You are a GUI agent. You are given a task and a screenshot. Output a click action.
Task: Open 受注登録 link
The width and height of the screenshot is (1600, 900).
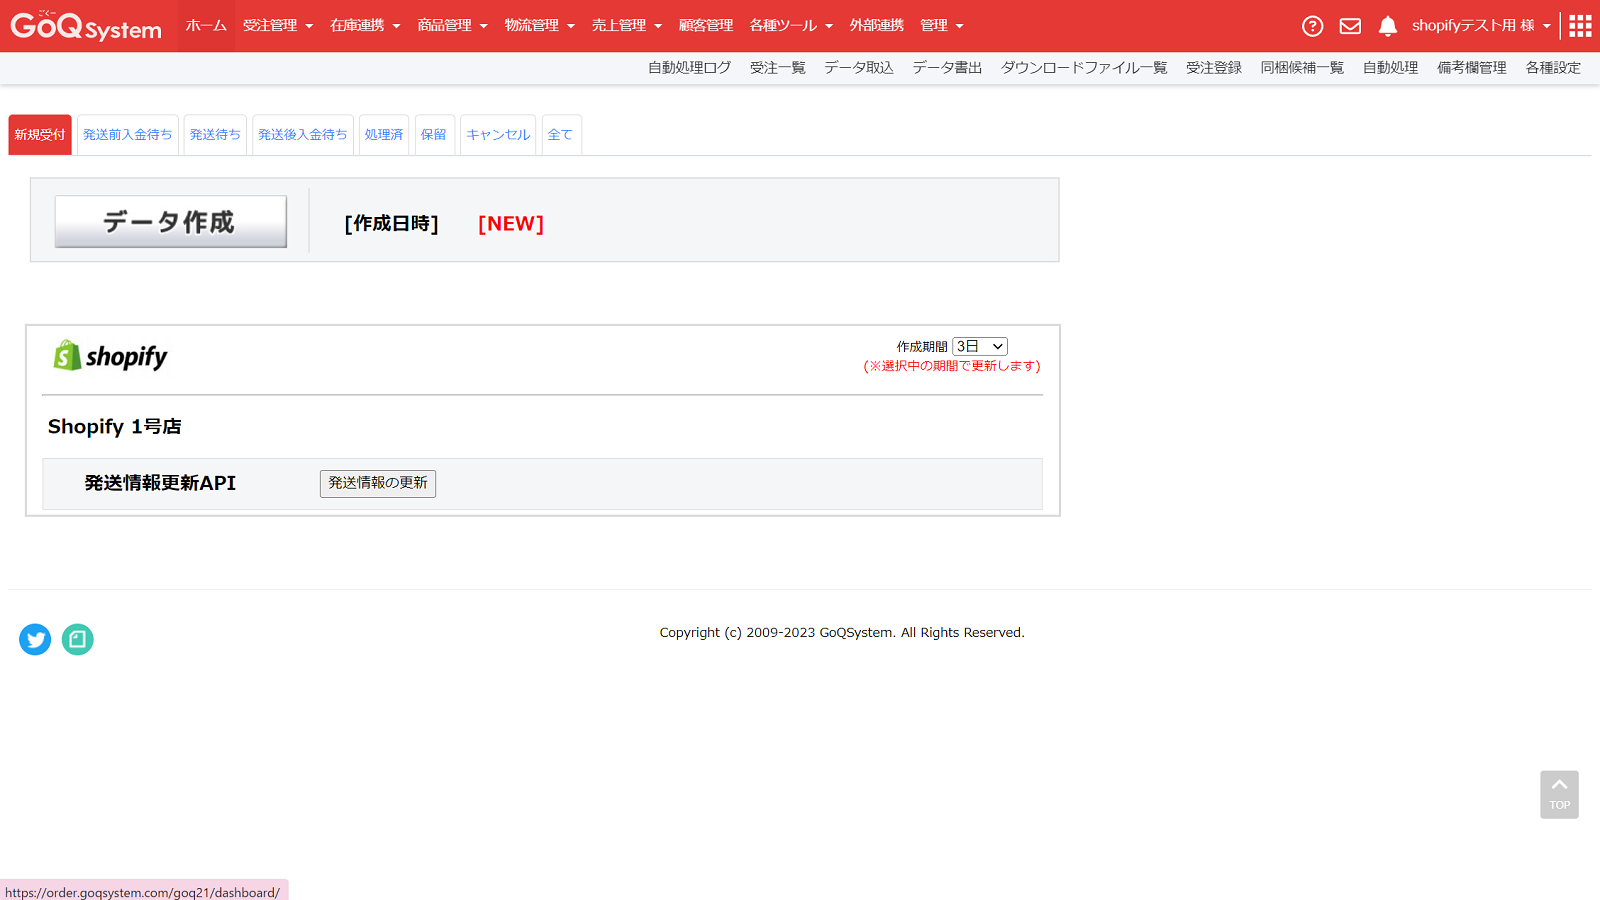[x=1214, y=68]
